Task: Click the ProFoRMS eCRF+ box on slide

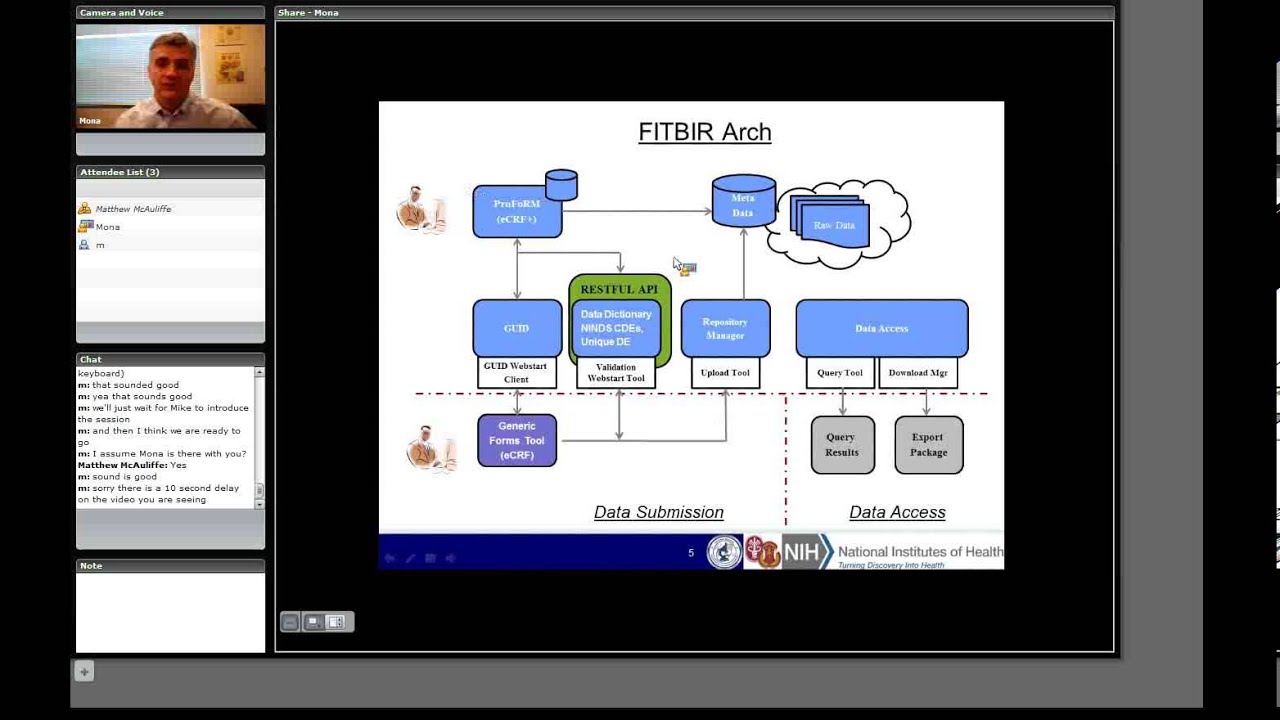Action: pyautogui.click(x=517, y=212)
